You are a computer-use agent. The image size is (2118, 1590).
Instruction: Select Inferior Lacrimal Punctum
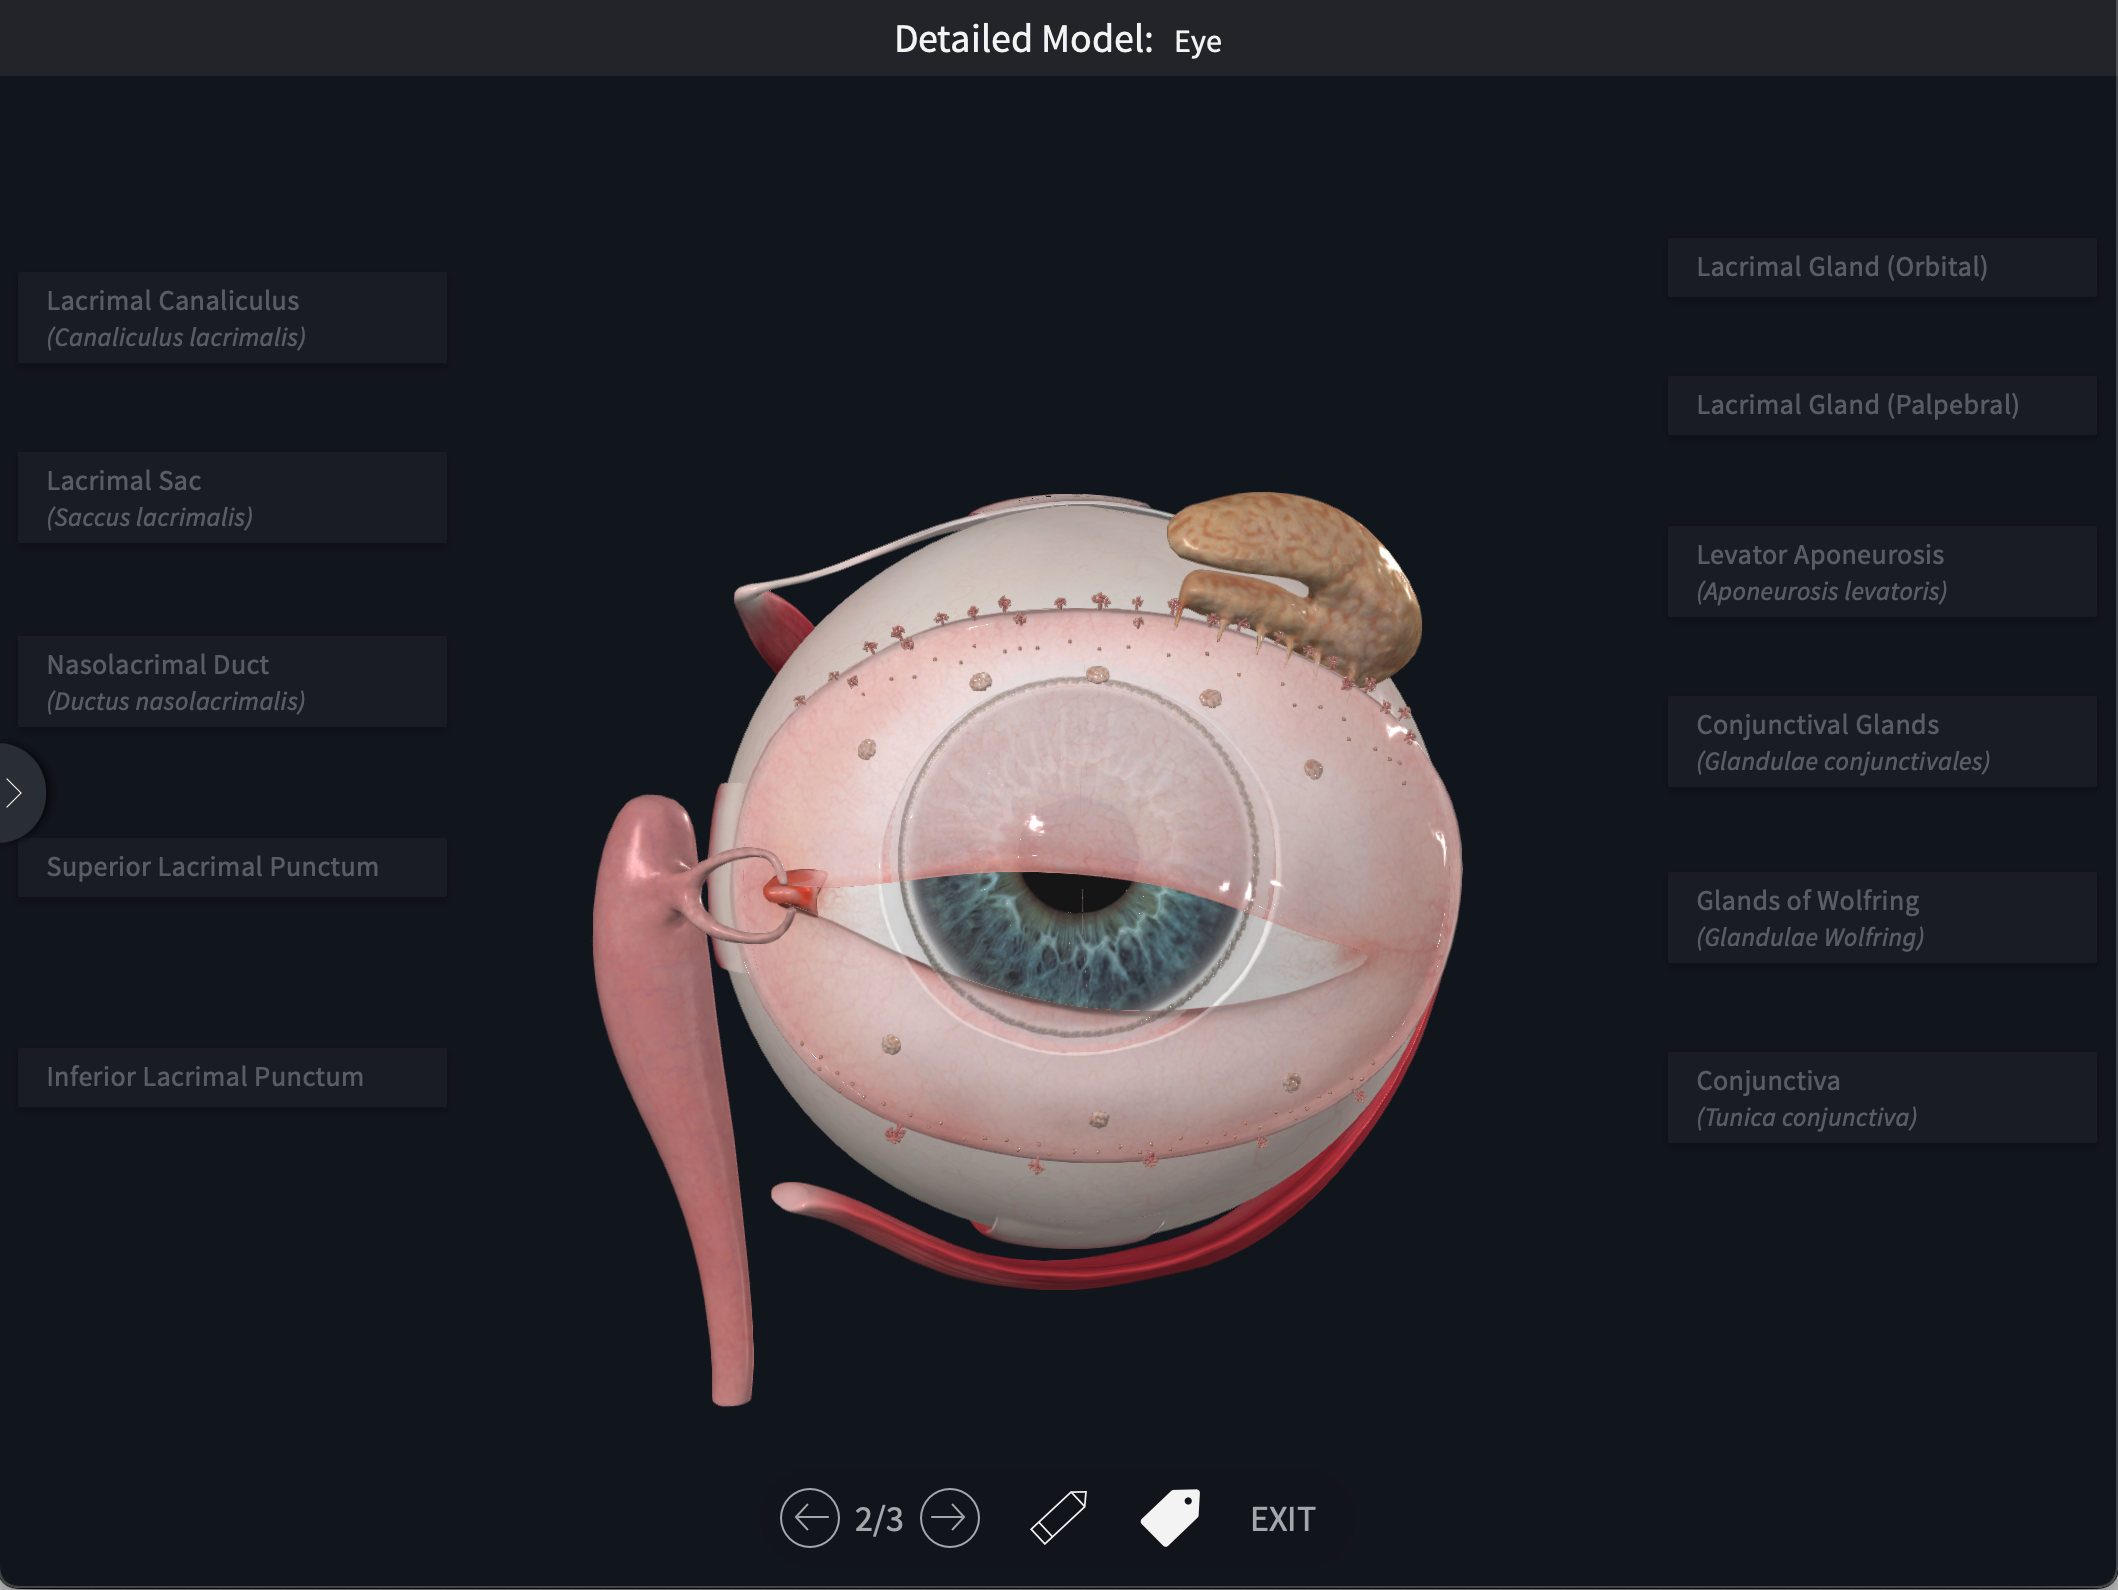(231, 1077)
